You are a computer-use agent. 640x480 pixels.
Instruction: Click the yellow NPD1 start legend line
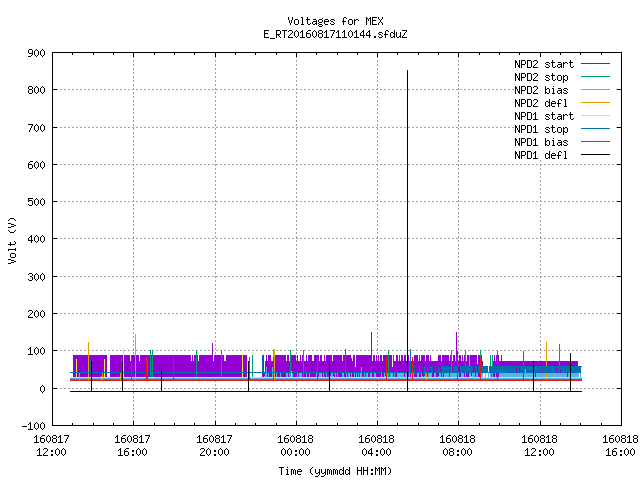point(595,116)
